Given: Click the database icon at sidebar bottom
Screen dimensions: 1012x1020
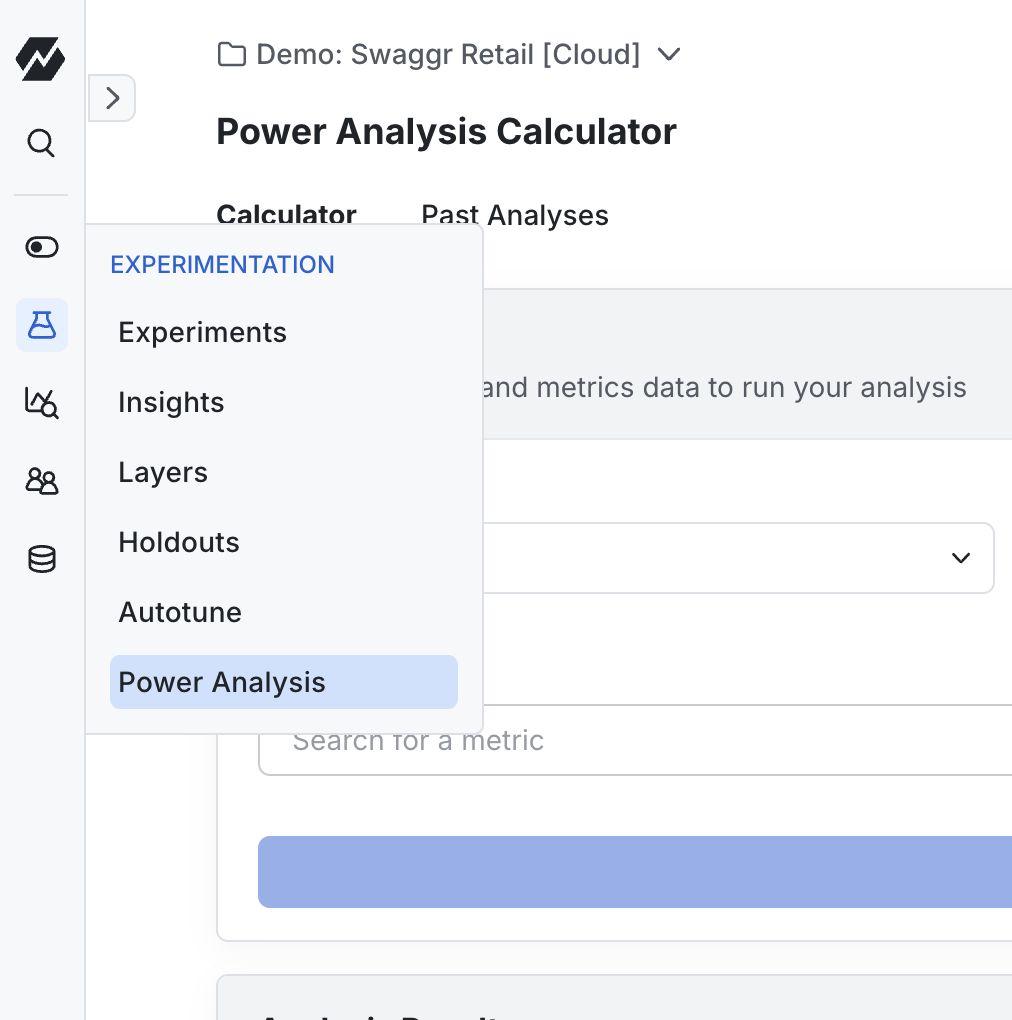Looking at the screenshot, I should coord(41,559).
